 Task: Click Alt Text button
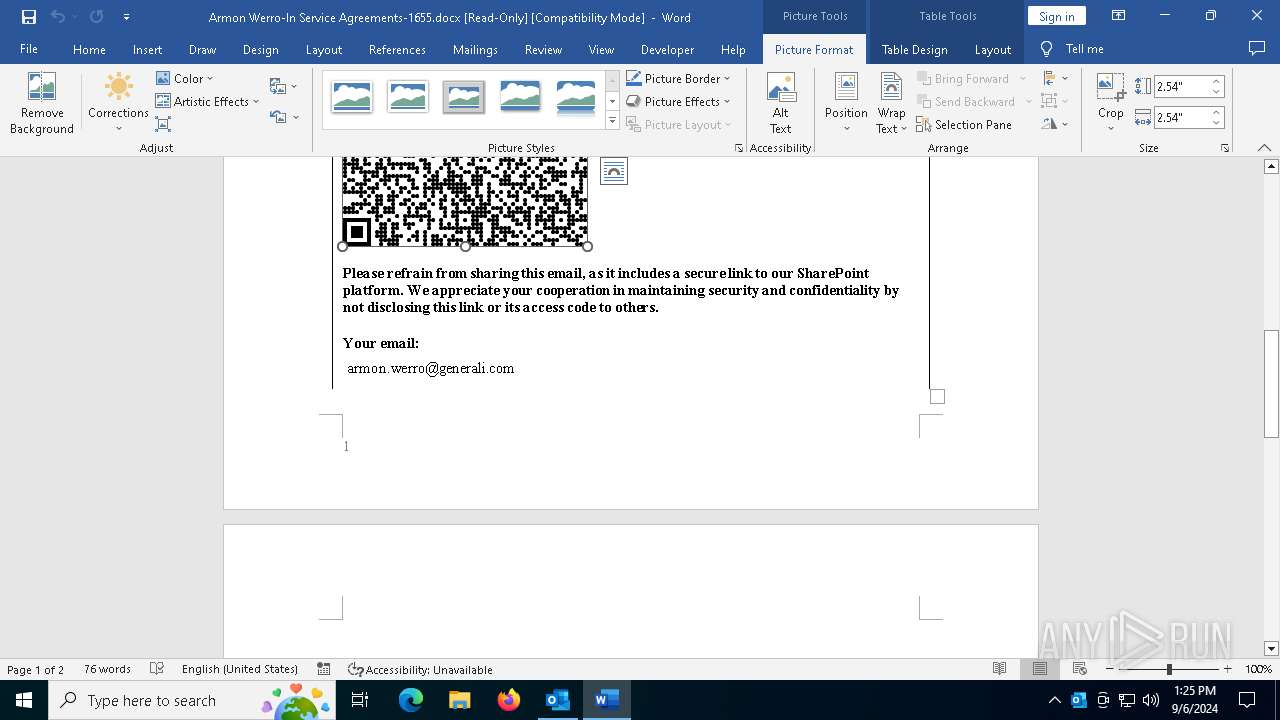pos(781,103)
